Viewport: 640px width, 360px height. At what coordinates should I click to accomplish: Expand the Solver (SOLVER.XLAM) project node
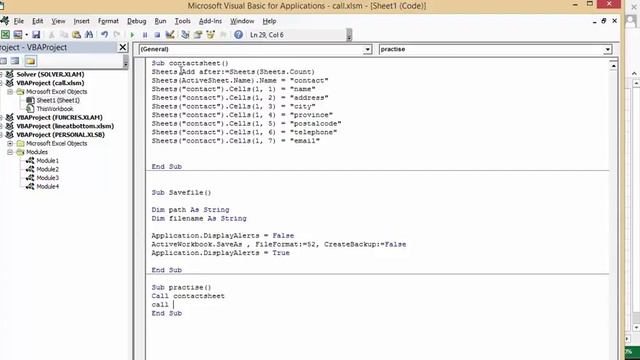pyautogui.click(x=1, y=74)
